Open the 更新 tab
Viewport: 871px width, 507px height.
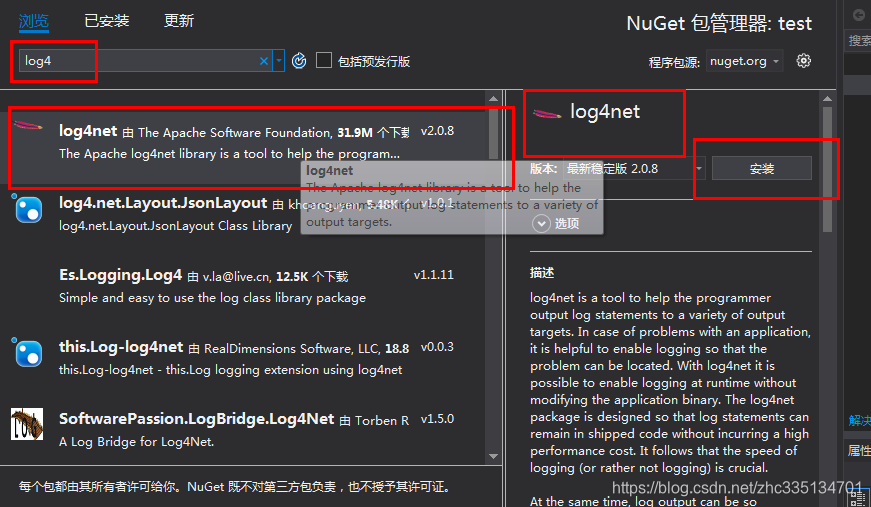pos(179,21)
